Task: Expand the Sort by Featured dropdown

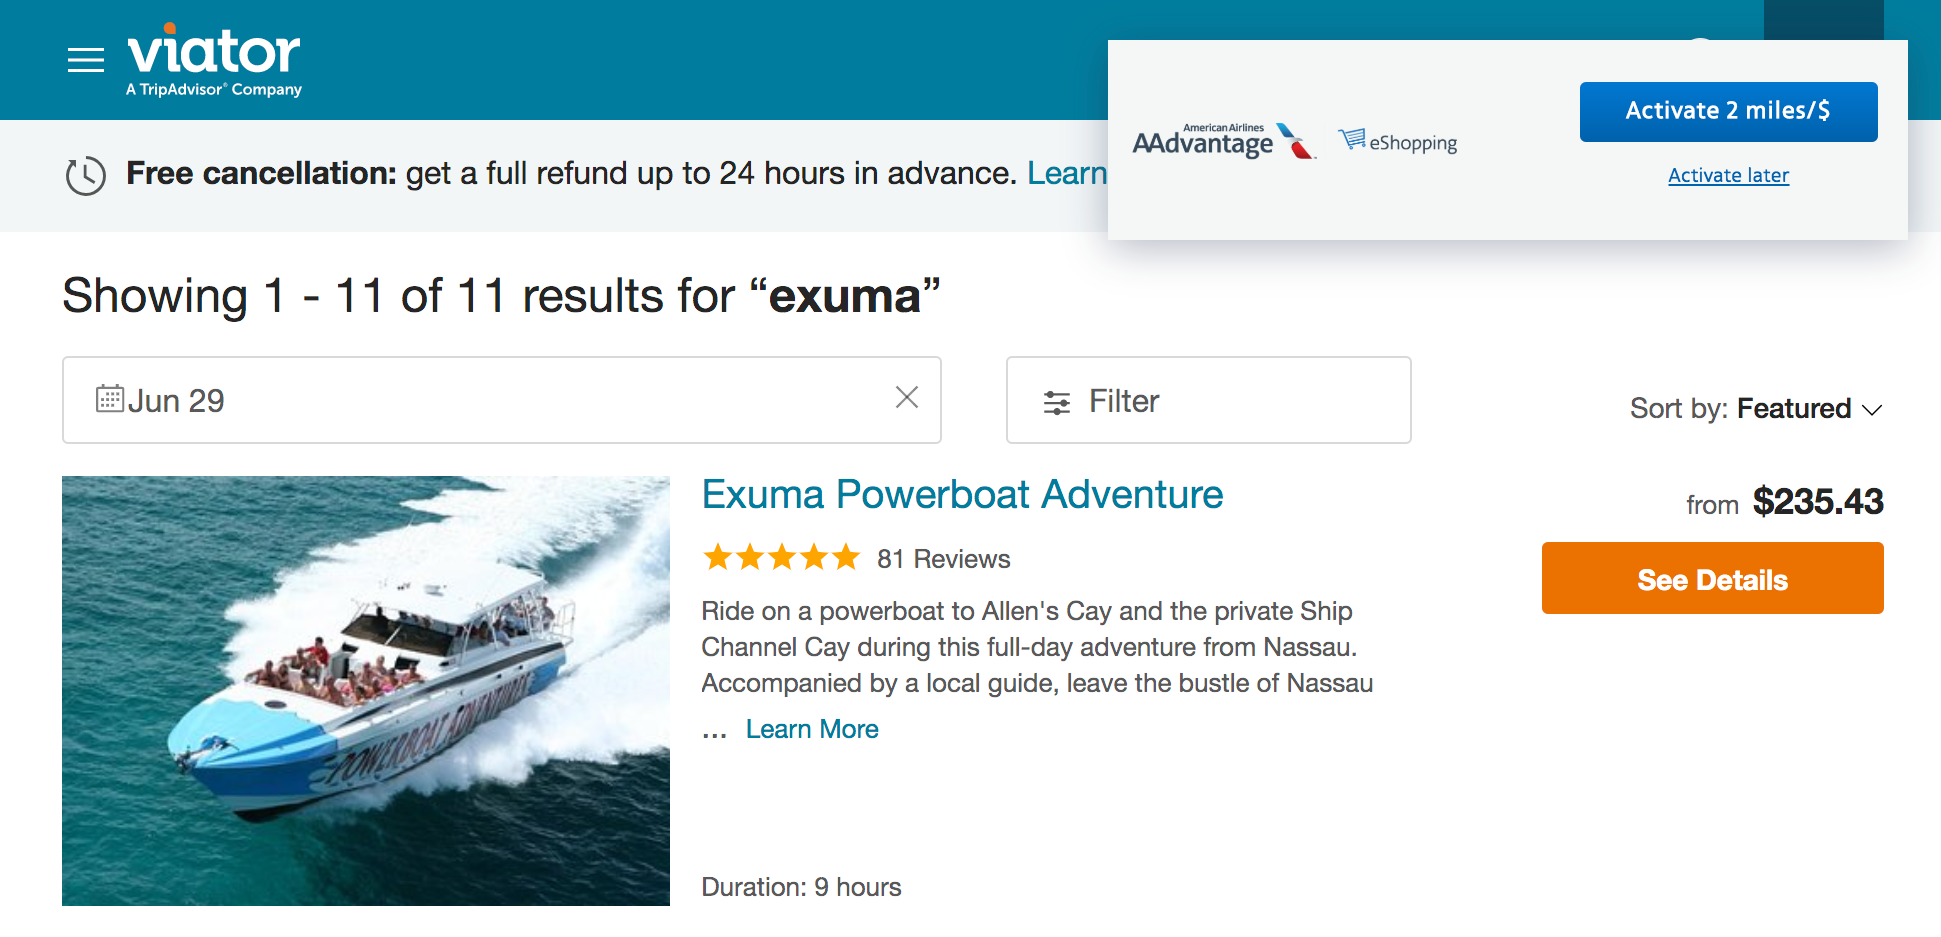Action: [x=1756, y=409]
